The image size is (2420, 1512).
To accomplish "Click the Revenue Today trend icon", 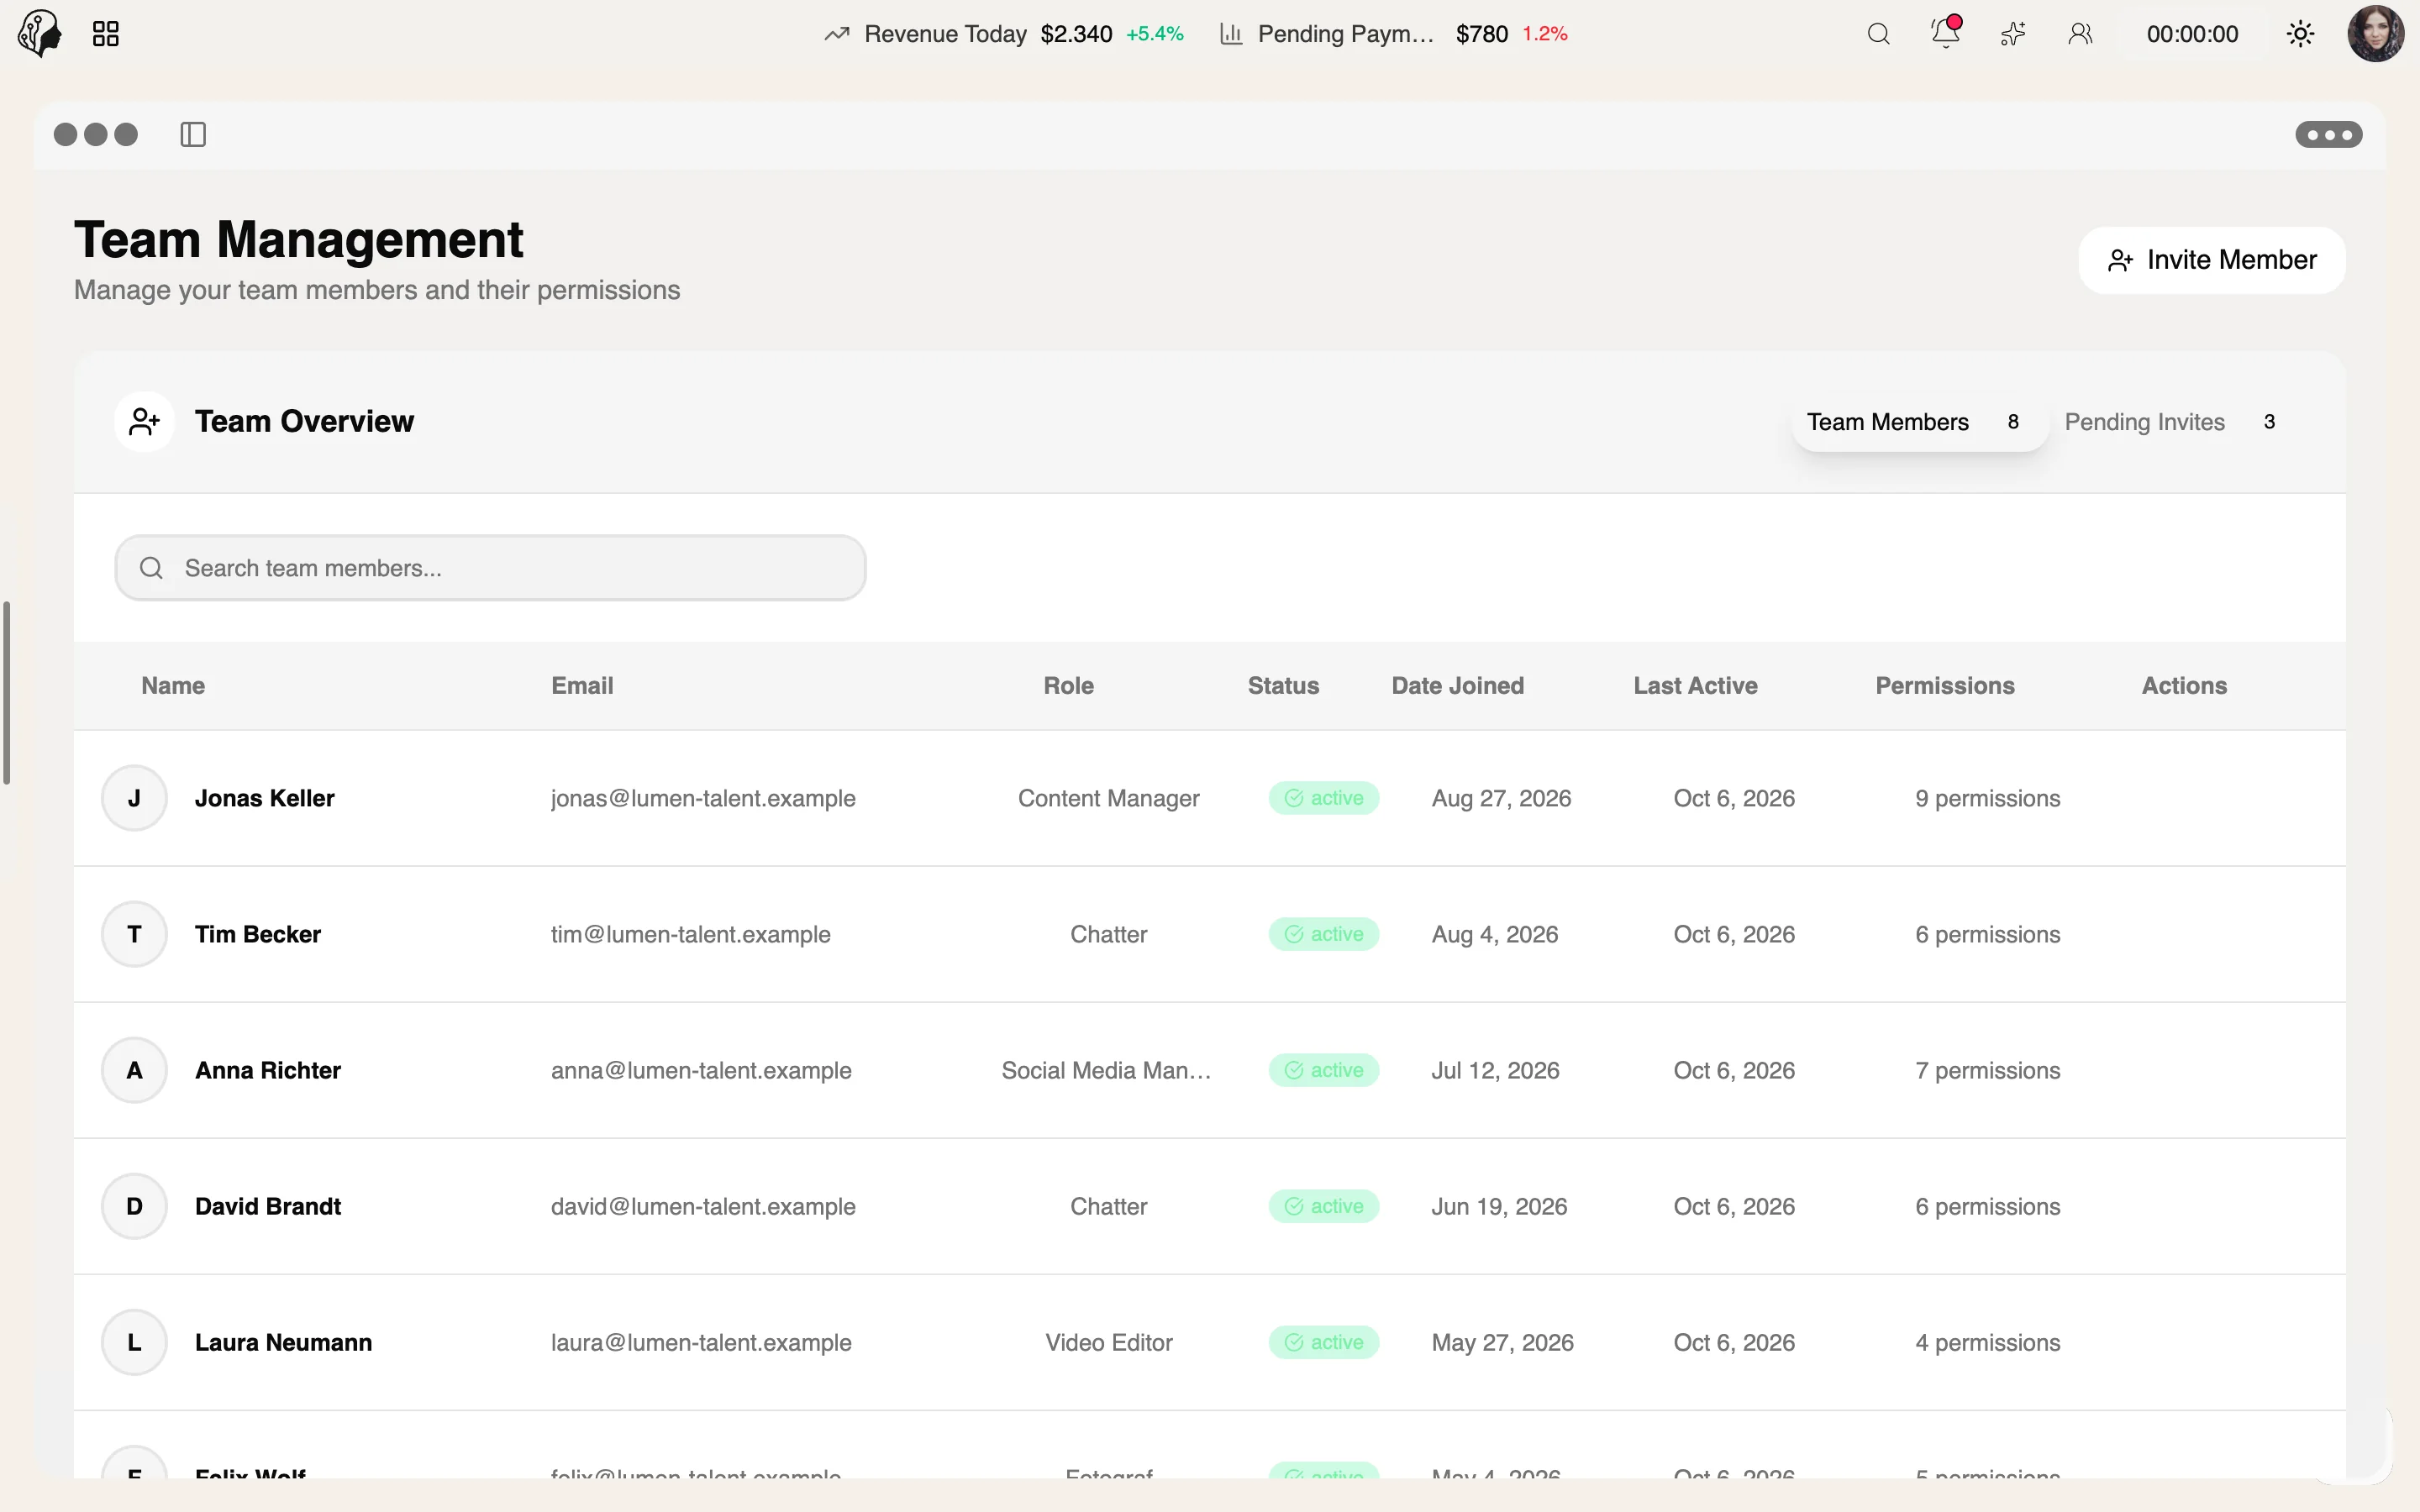I will point(837,34).
